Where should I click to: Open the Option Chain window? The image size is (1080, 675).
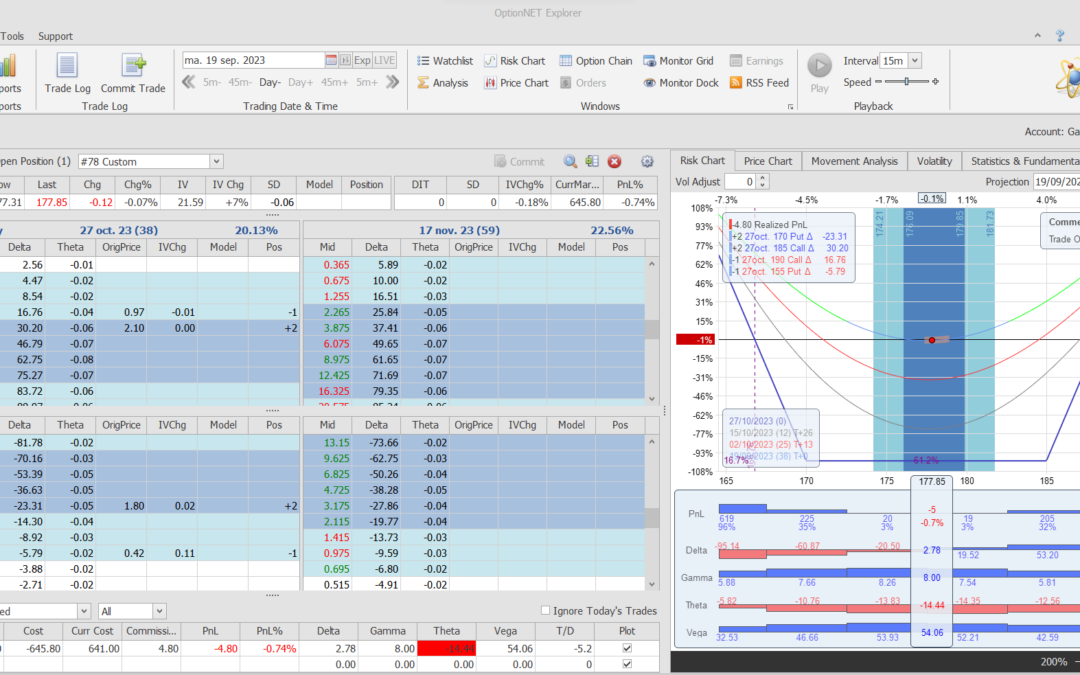[x=595, y=61]
